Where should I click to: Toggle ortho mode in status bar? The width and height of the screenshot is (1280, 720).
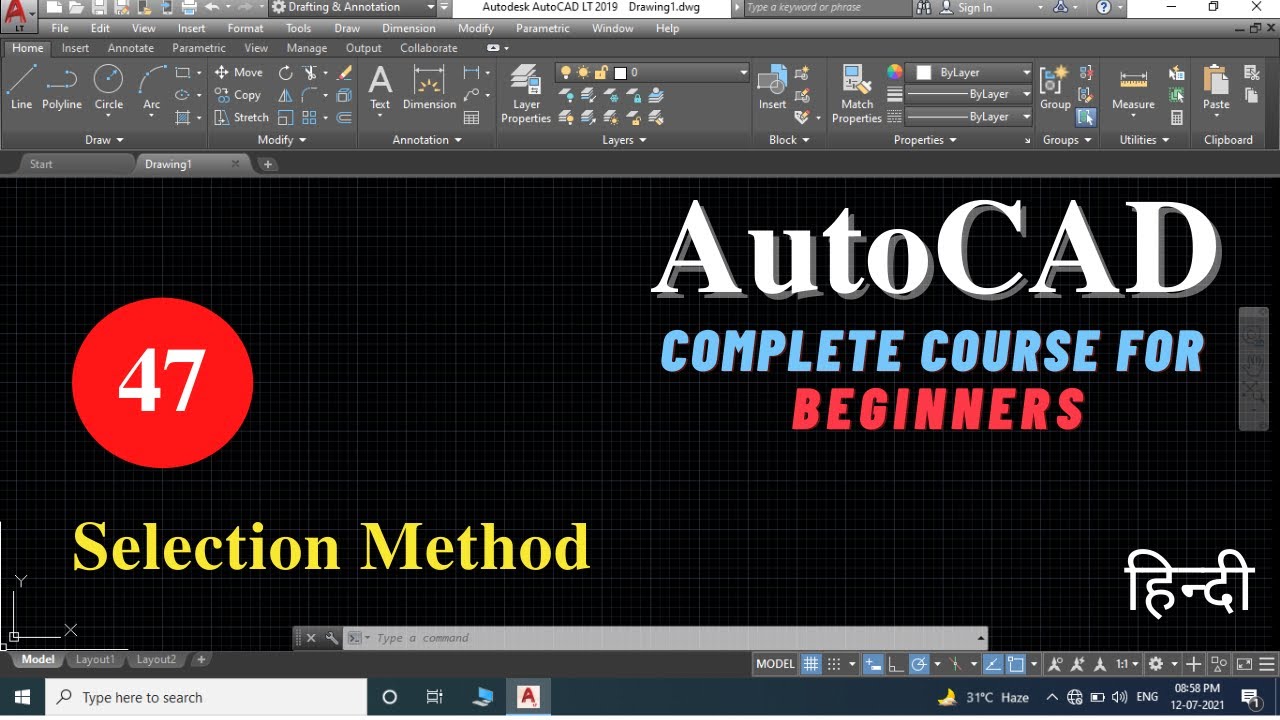[896, 664]
